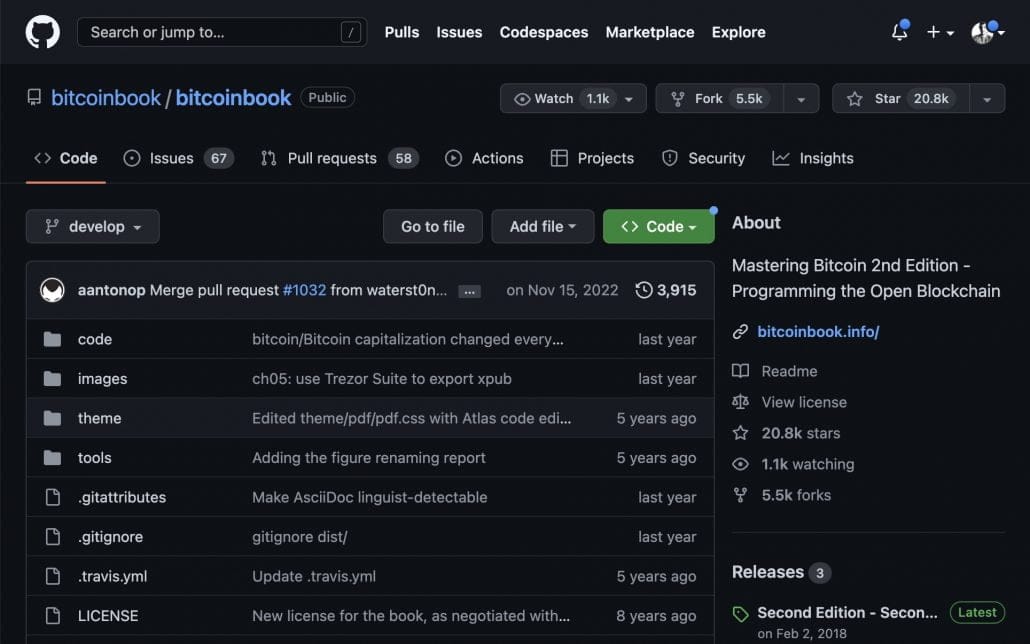Click the folder icon beside theme
This screenshot has height=644, width=1030.
coord(52,418)
